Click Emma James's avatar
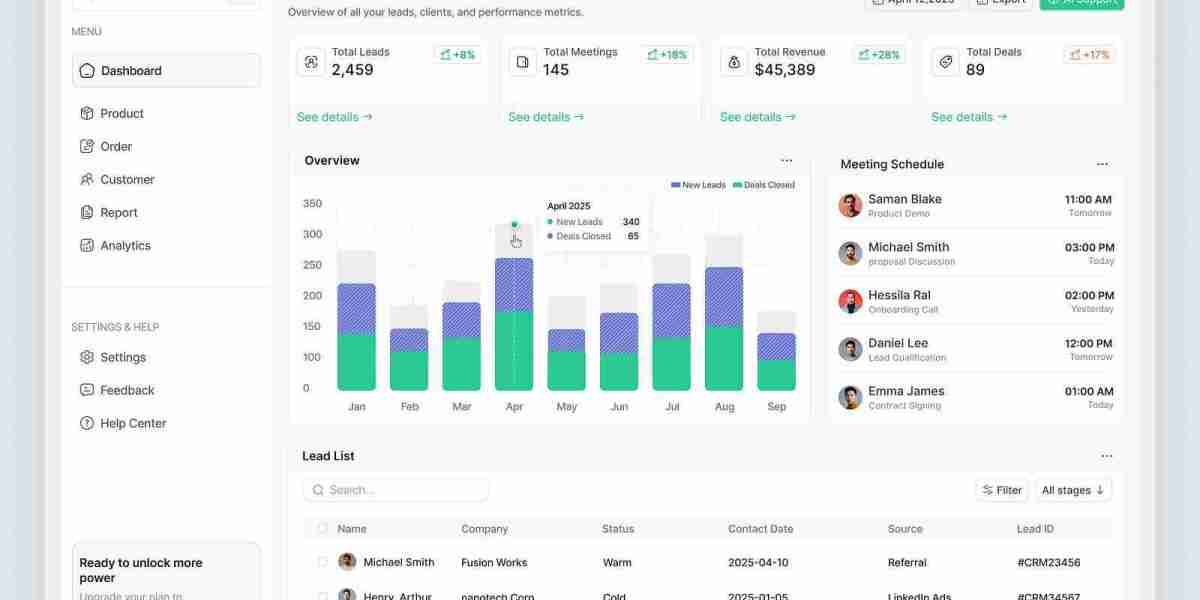This screenshot has height=600, width=1200. [850, 397]
